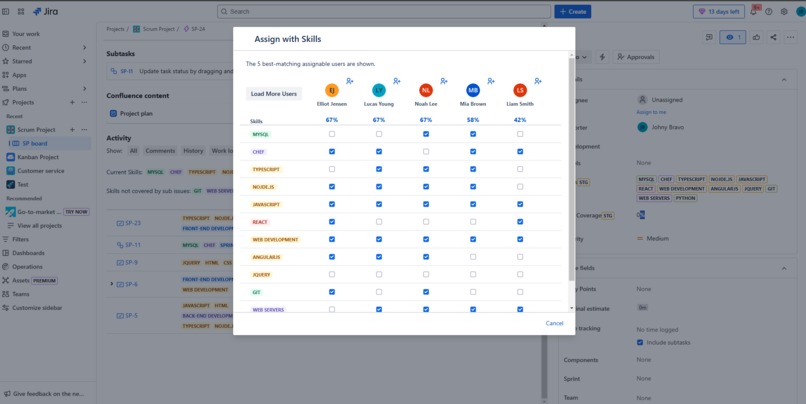Open Your work in sidebar
The image size is (806, 404).
tap(26, 34)
